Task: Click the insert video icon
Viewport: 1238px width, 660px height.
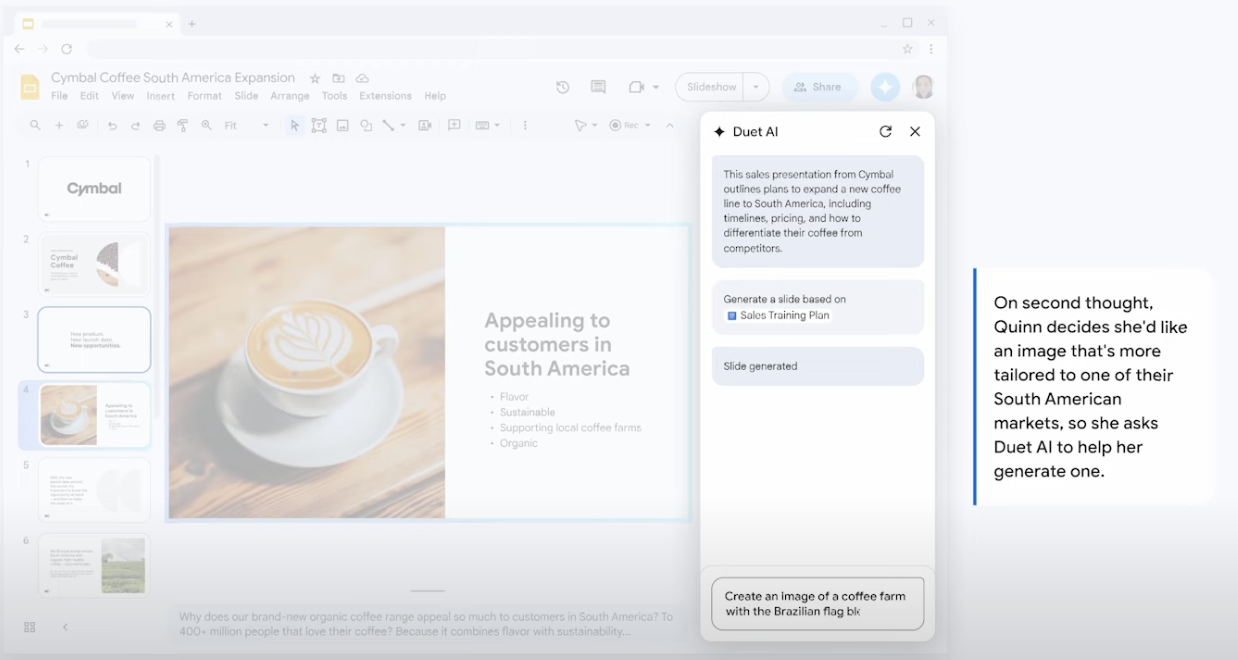Action: coord(425,125)
